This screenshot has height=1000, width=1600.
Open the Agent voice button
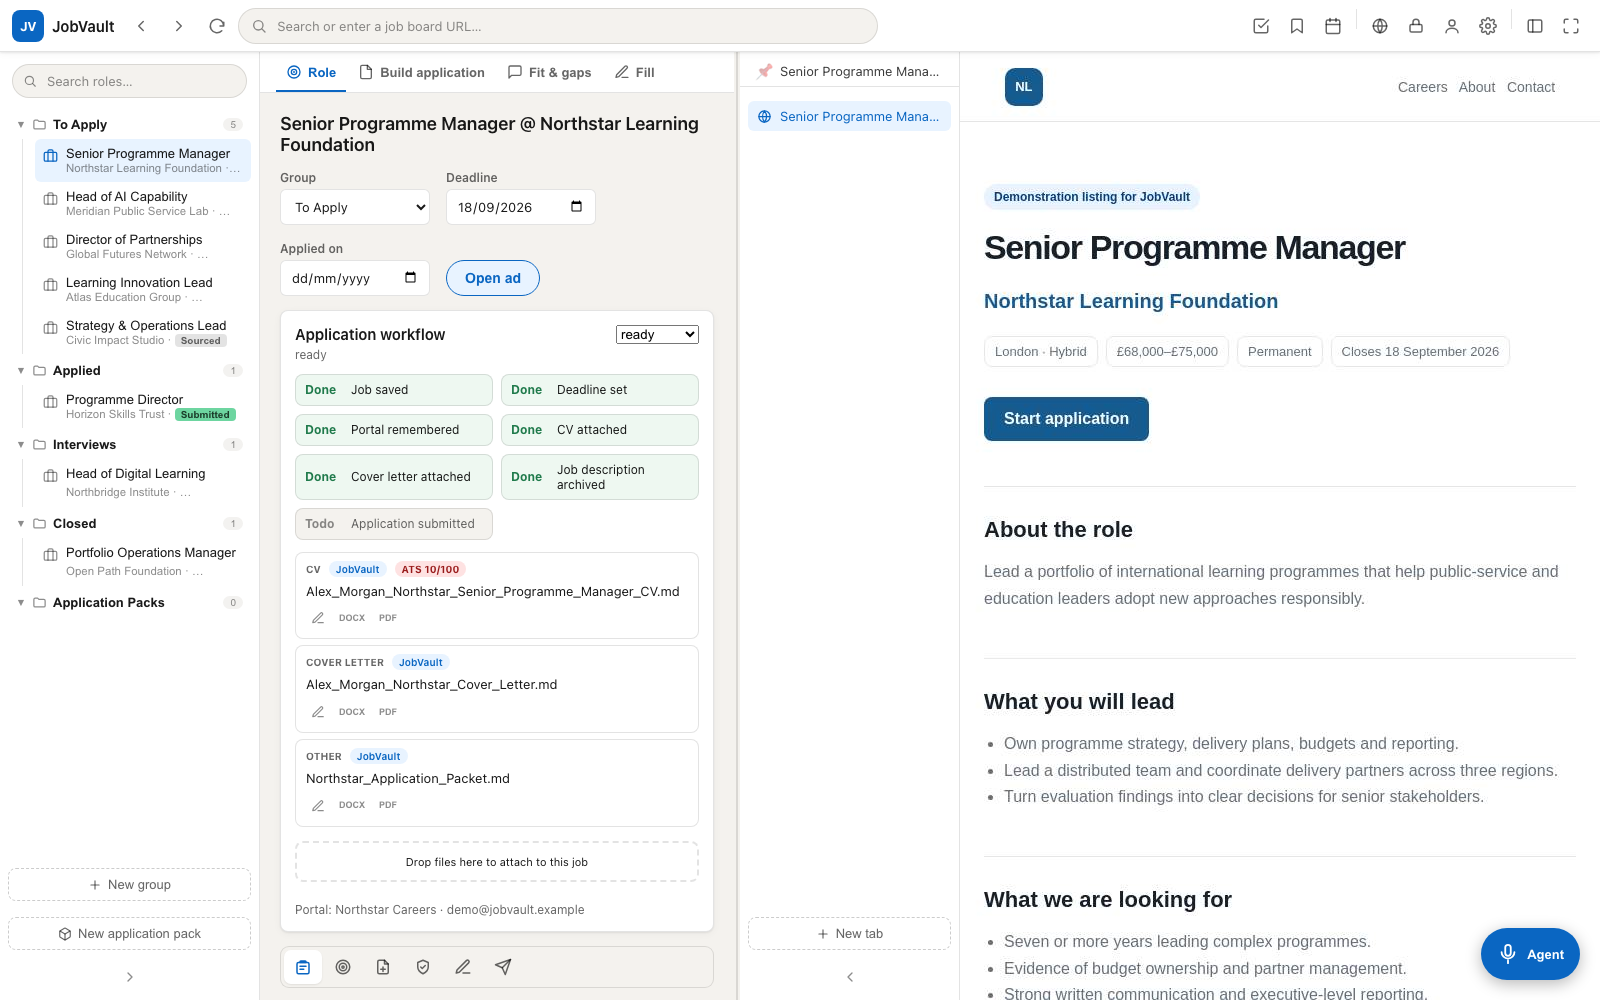click(x=1530, y=954)
